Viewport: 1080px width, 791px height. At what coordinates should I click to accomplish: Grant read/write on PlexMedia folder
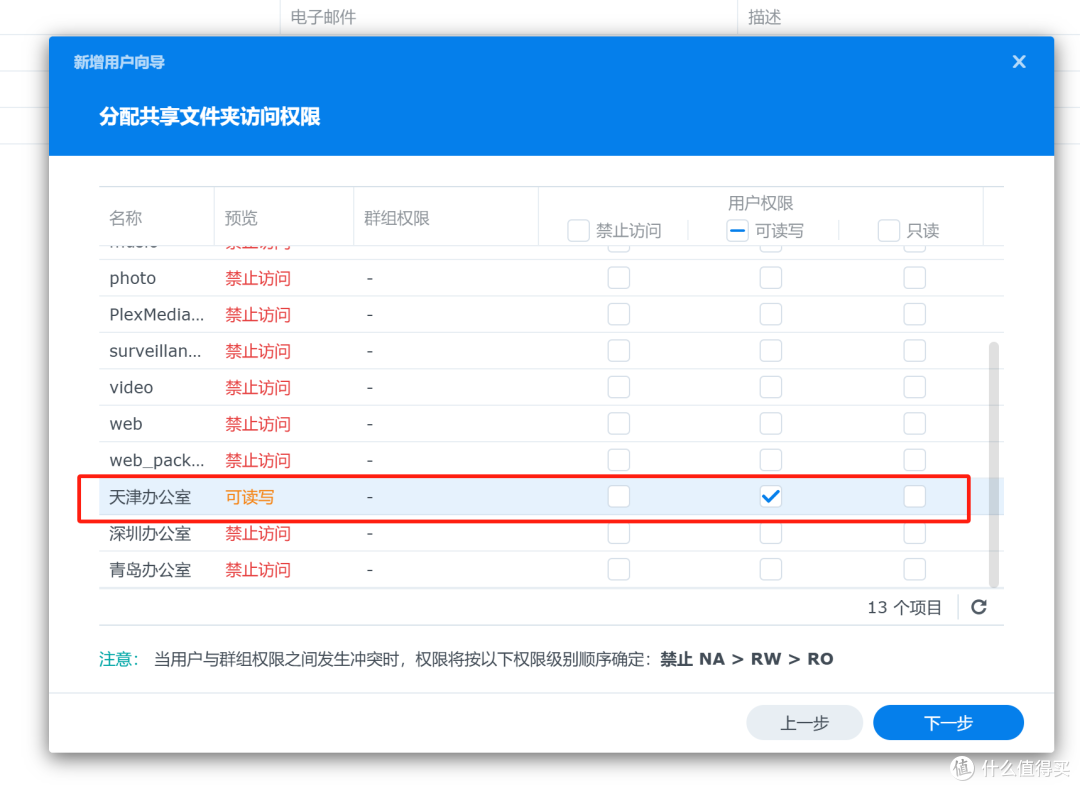tap(771, 315)
